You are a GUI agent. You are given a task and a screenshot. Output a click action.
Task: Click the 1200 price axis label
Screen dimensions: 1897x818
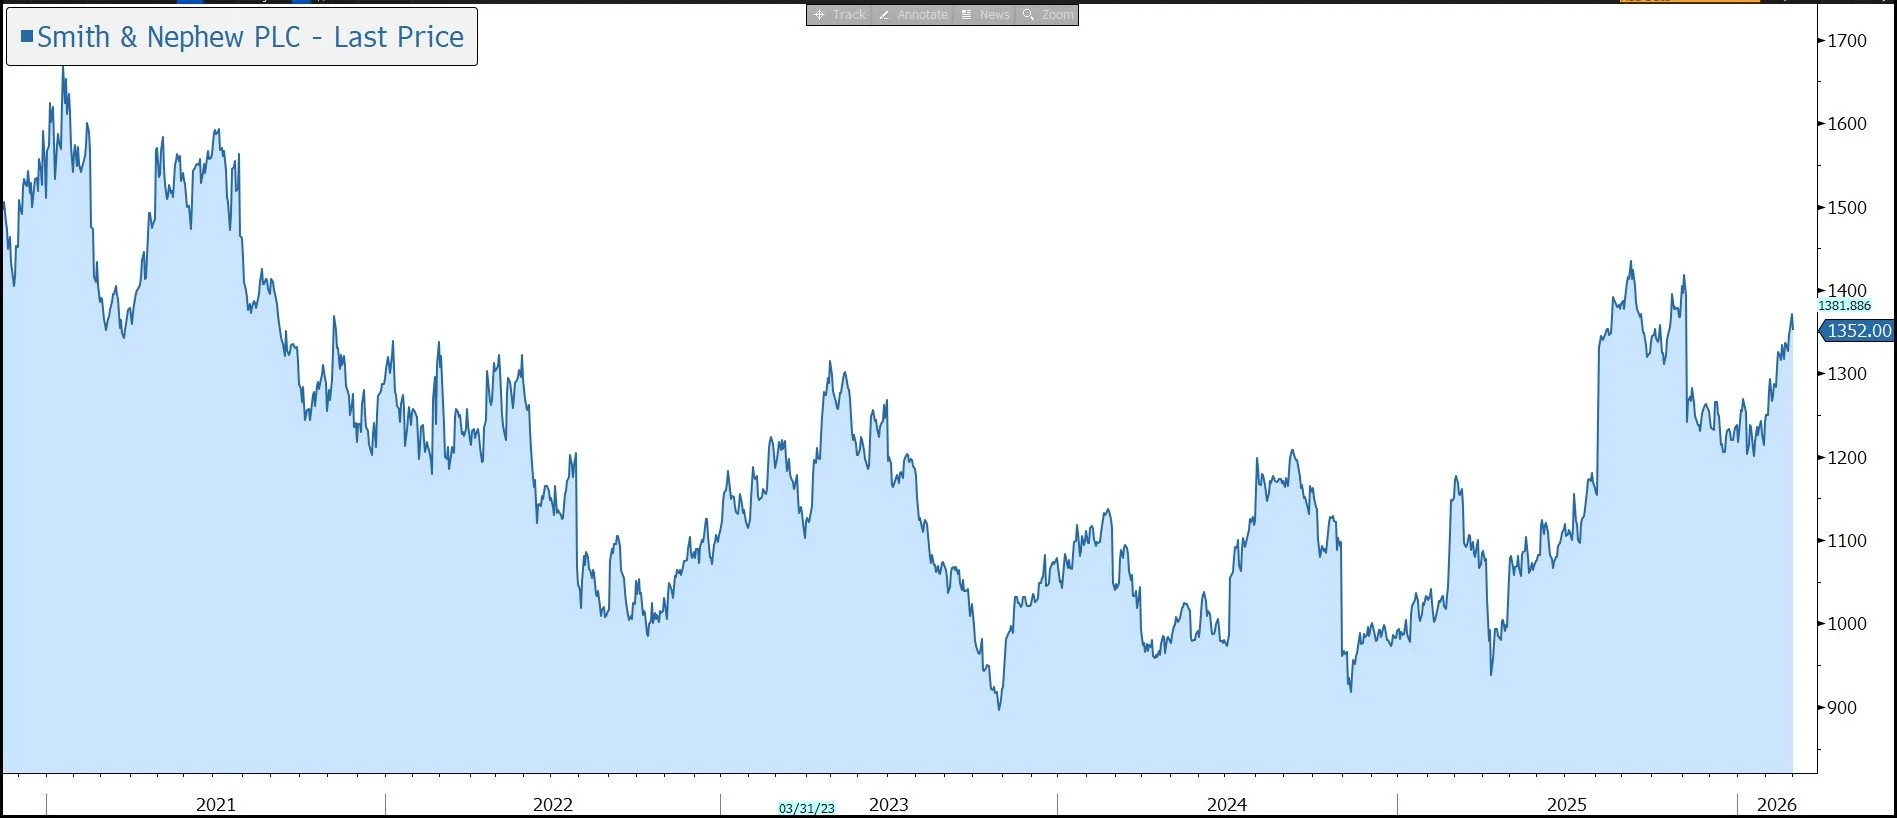(x=1847, y=458)
